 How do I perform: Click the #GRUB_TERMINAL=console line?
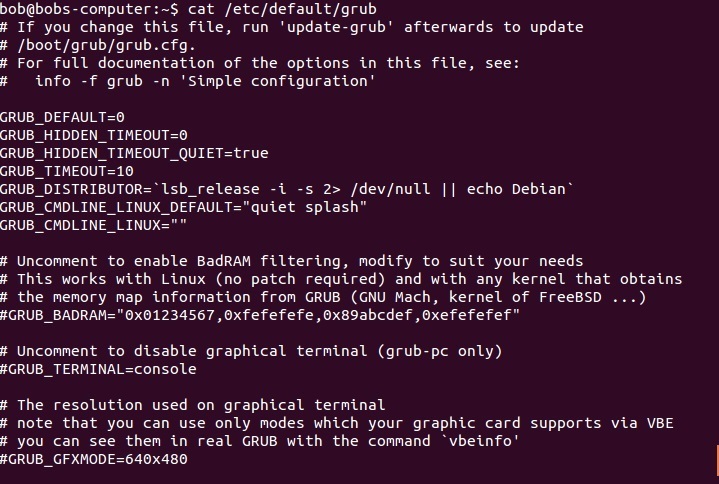tap(98, 369)
